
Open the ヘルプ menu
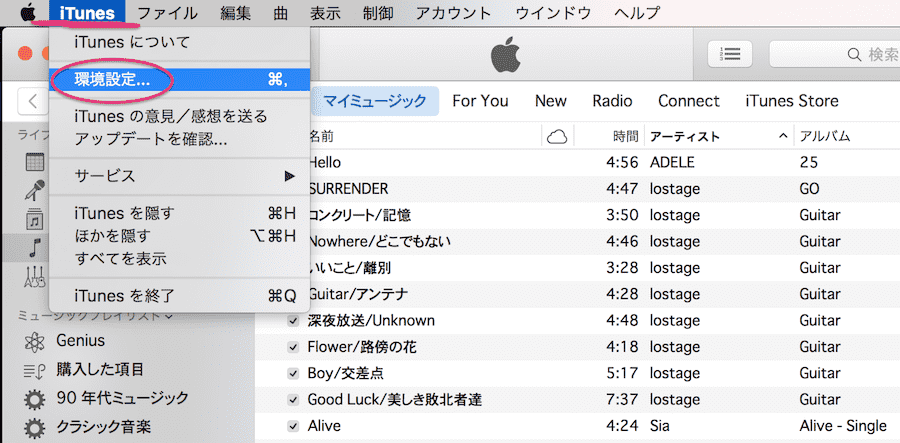(x=637, y=12)
